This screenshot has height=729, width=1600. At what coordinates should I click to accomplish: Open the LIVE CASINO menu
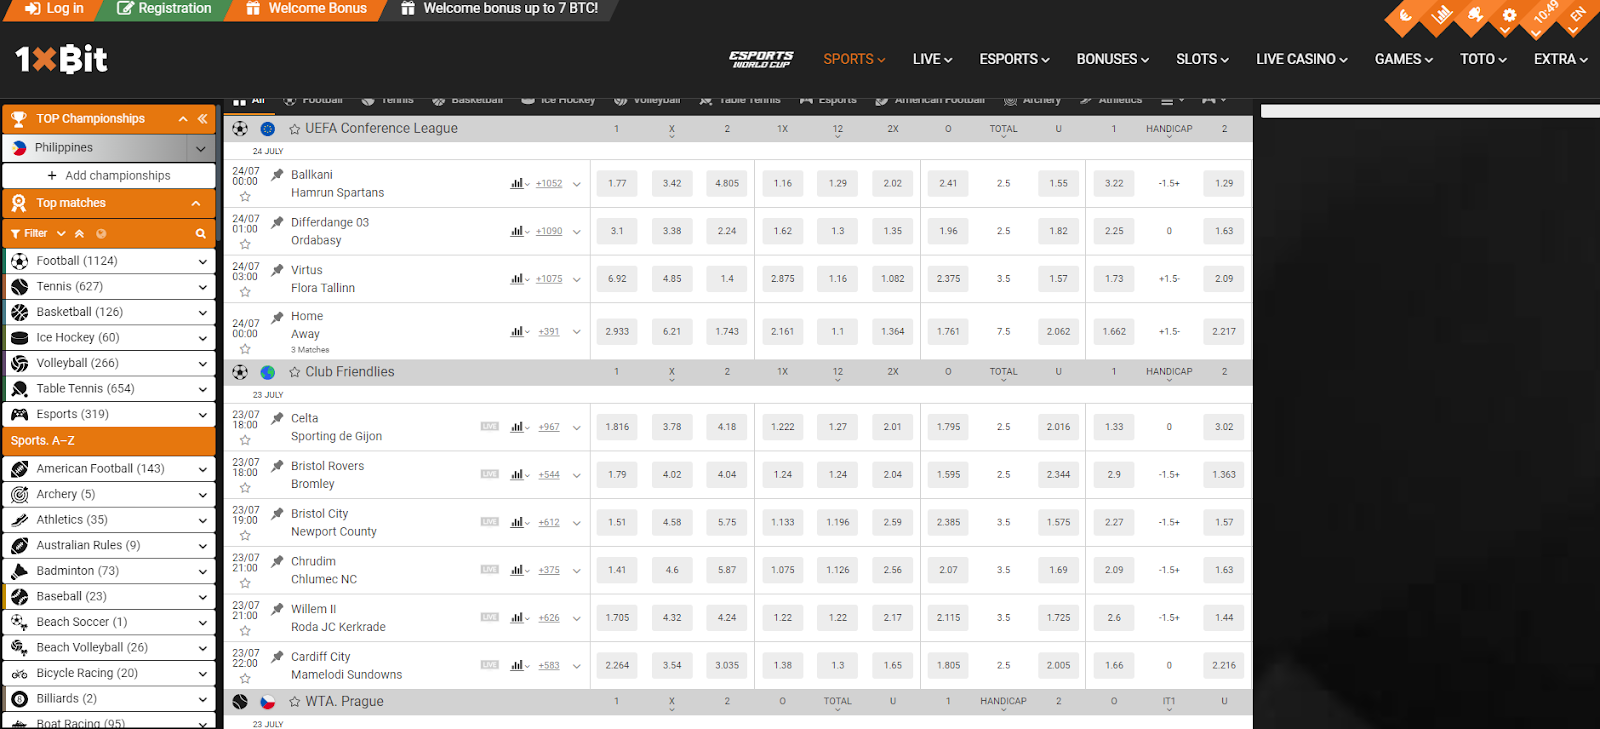tap(1301, 59)
